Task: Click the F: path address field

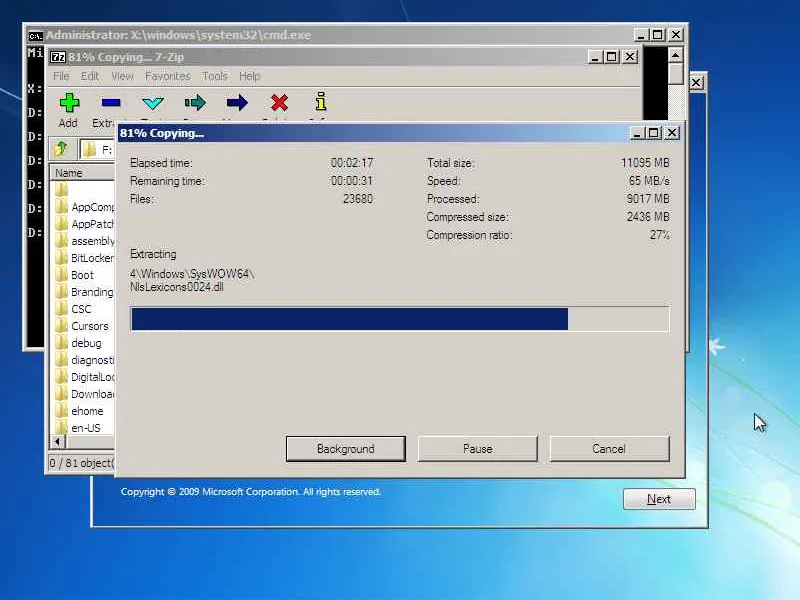Action: coord(98,149)
